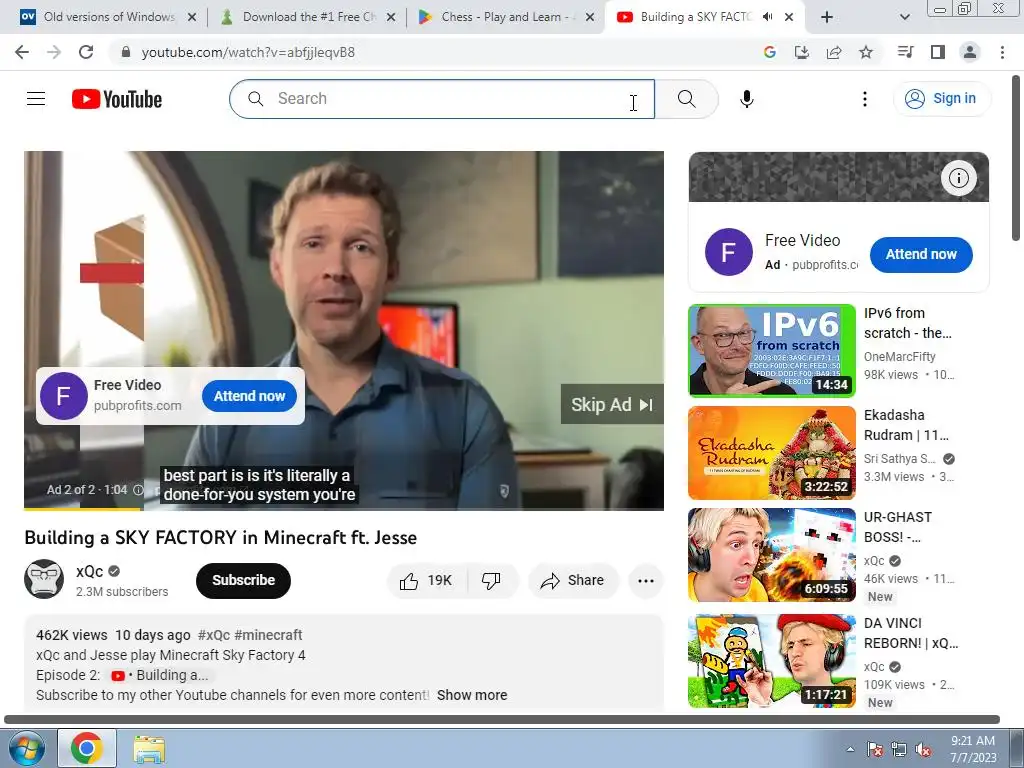Open pubprofits.com link on video overlay
The width and height of the screenshot is (1024, 768).
click(137, 406)
